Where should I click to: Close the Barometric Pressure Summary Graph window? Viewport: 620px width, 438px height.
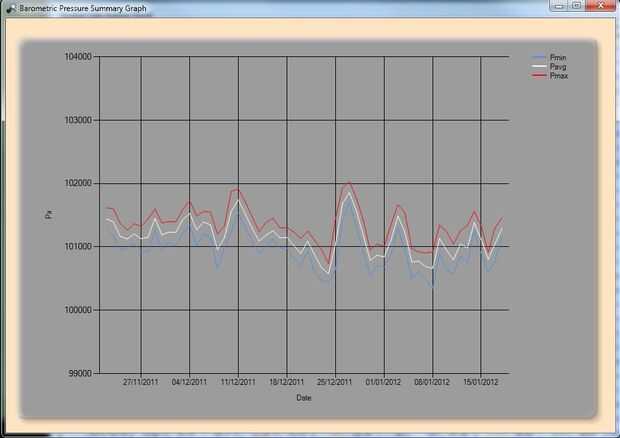601,6
